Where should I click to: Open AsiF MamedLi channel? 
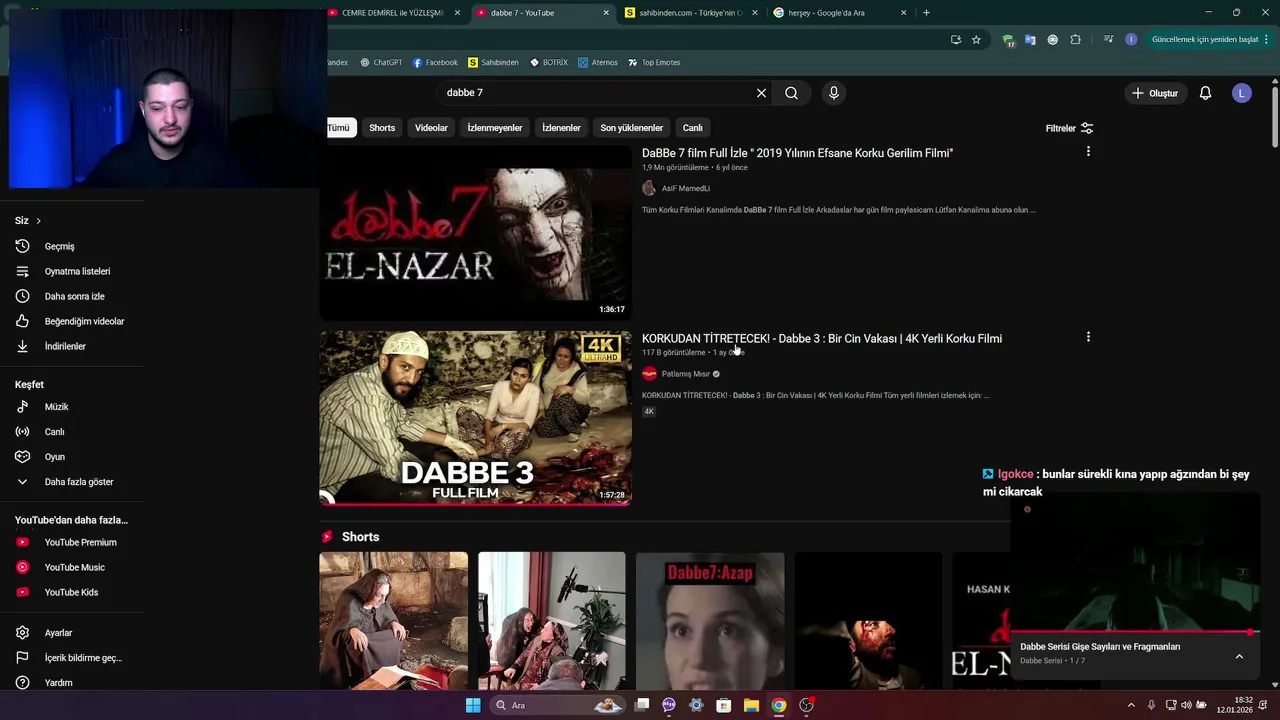[686, 188]
